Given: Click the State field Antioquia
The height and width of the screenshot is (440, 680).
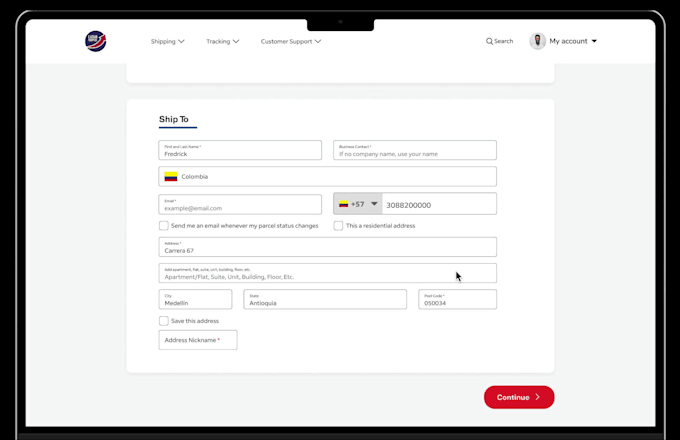Looking at the screenshot, I should 325,299.
